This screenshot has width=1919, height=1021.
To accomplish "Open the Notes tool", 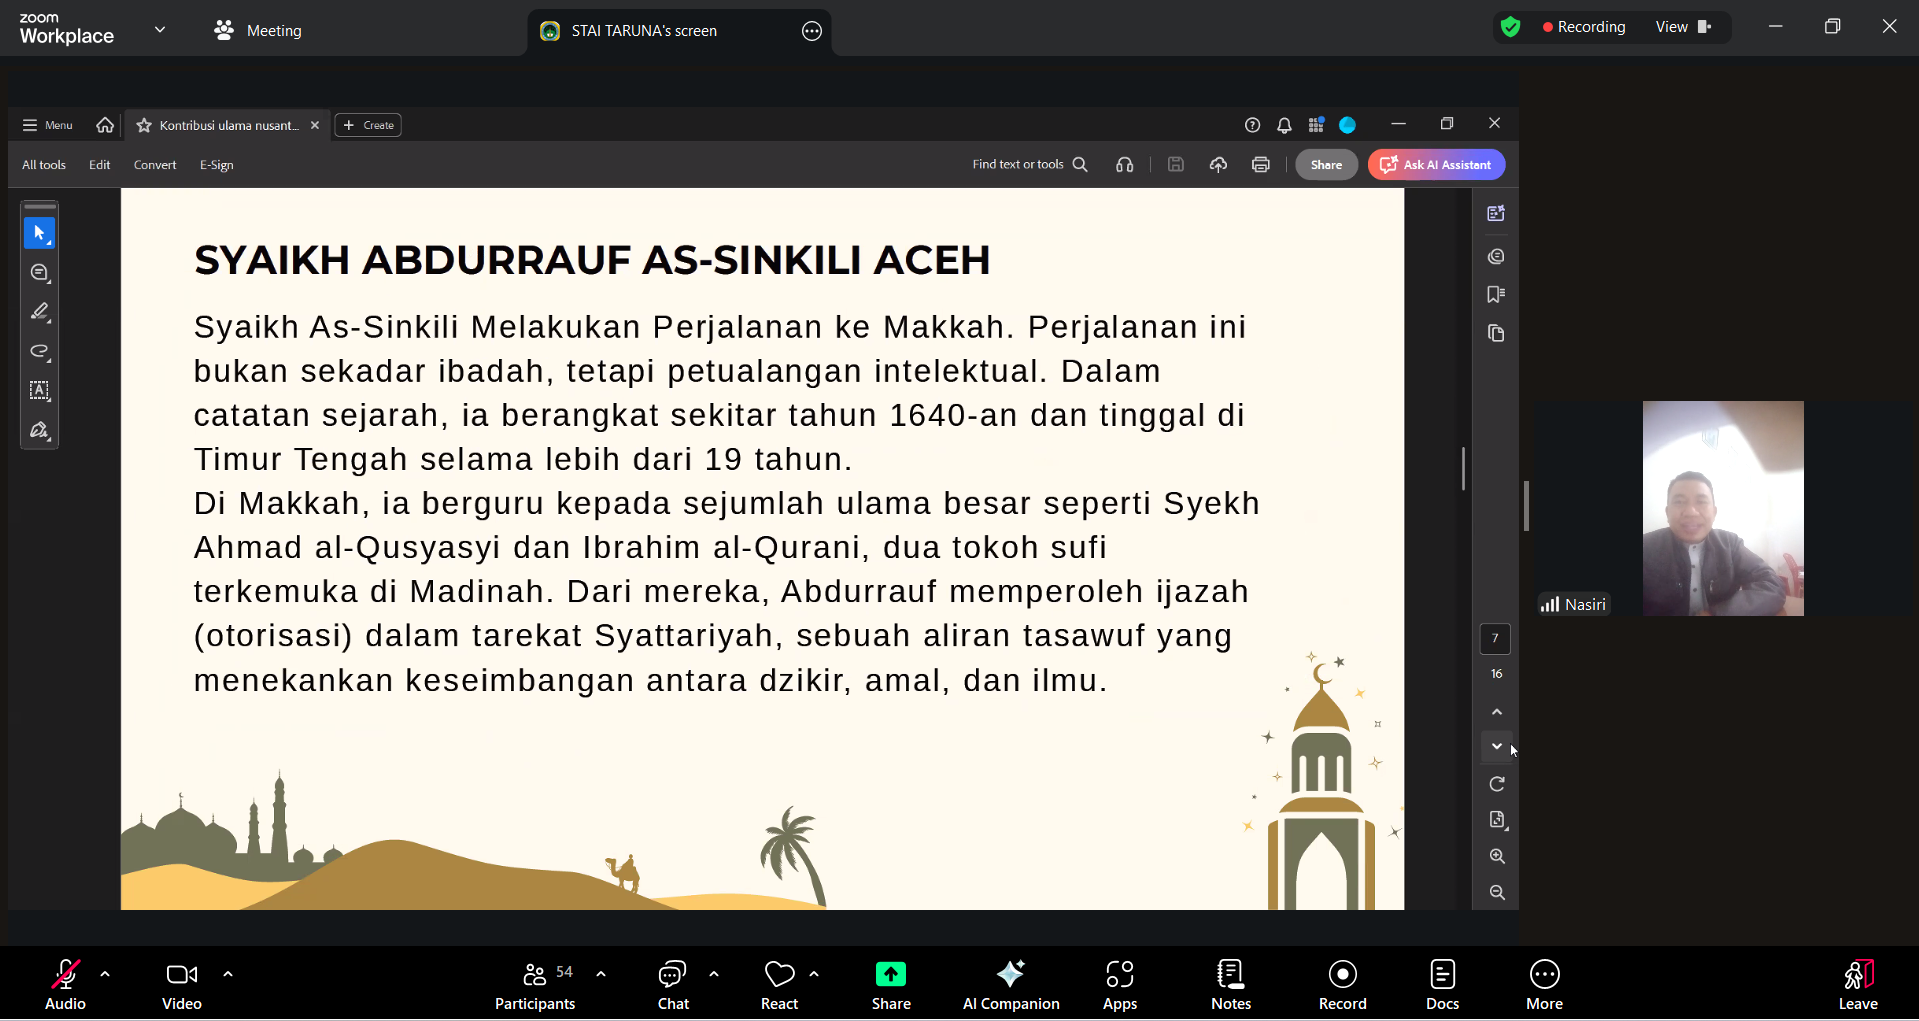I will 1230,984.
